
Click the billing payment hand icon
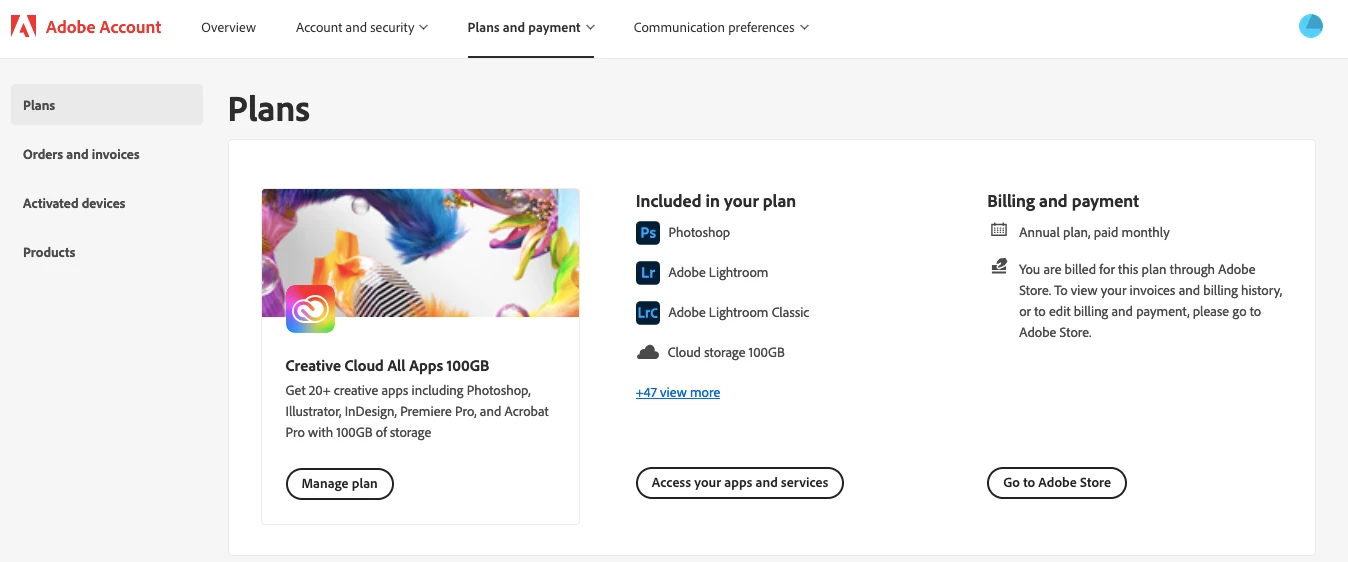[x=999, y=267]
